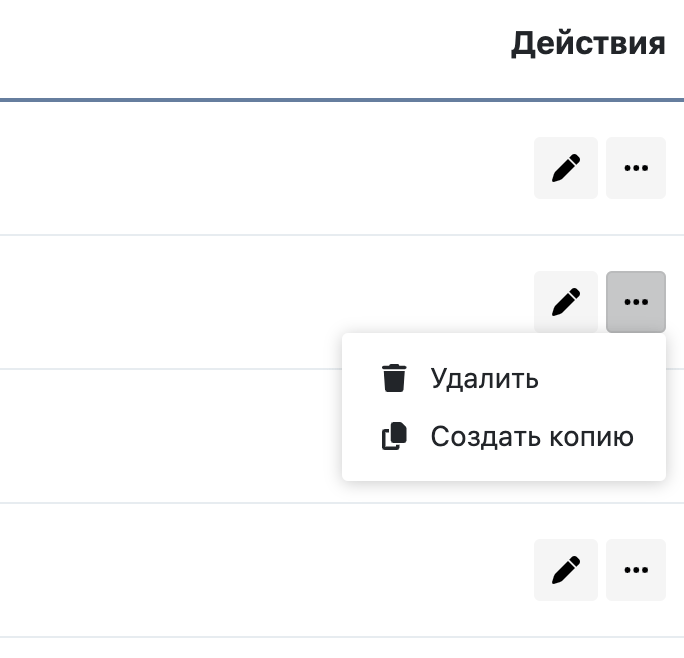Click the "Действия" column header
The image size is (684, 658).
point(588,44)
